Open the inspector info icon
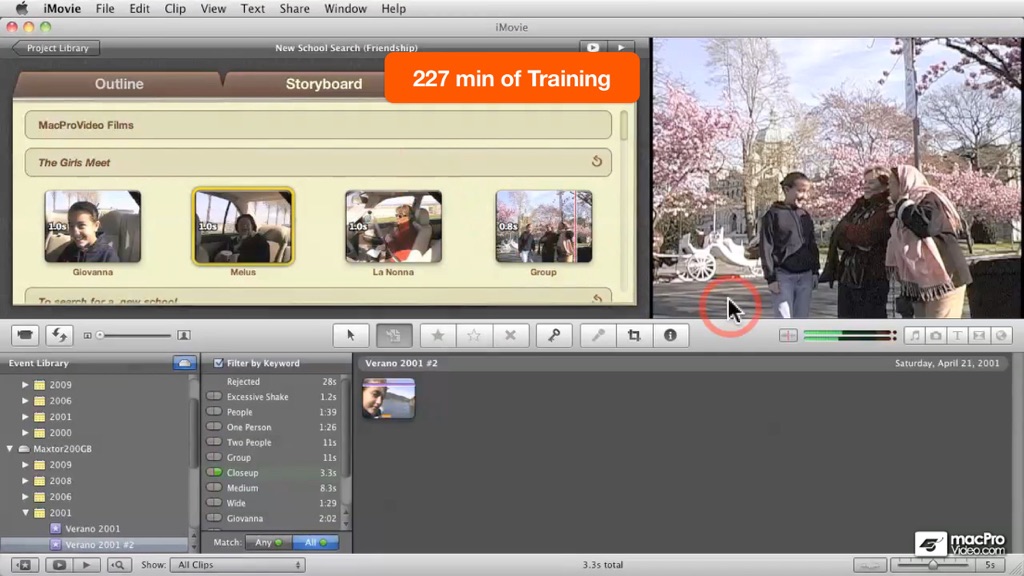 [670, 335]
